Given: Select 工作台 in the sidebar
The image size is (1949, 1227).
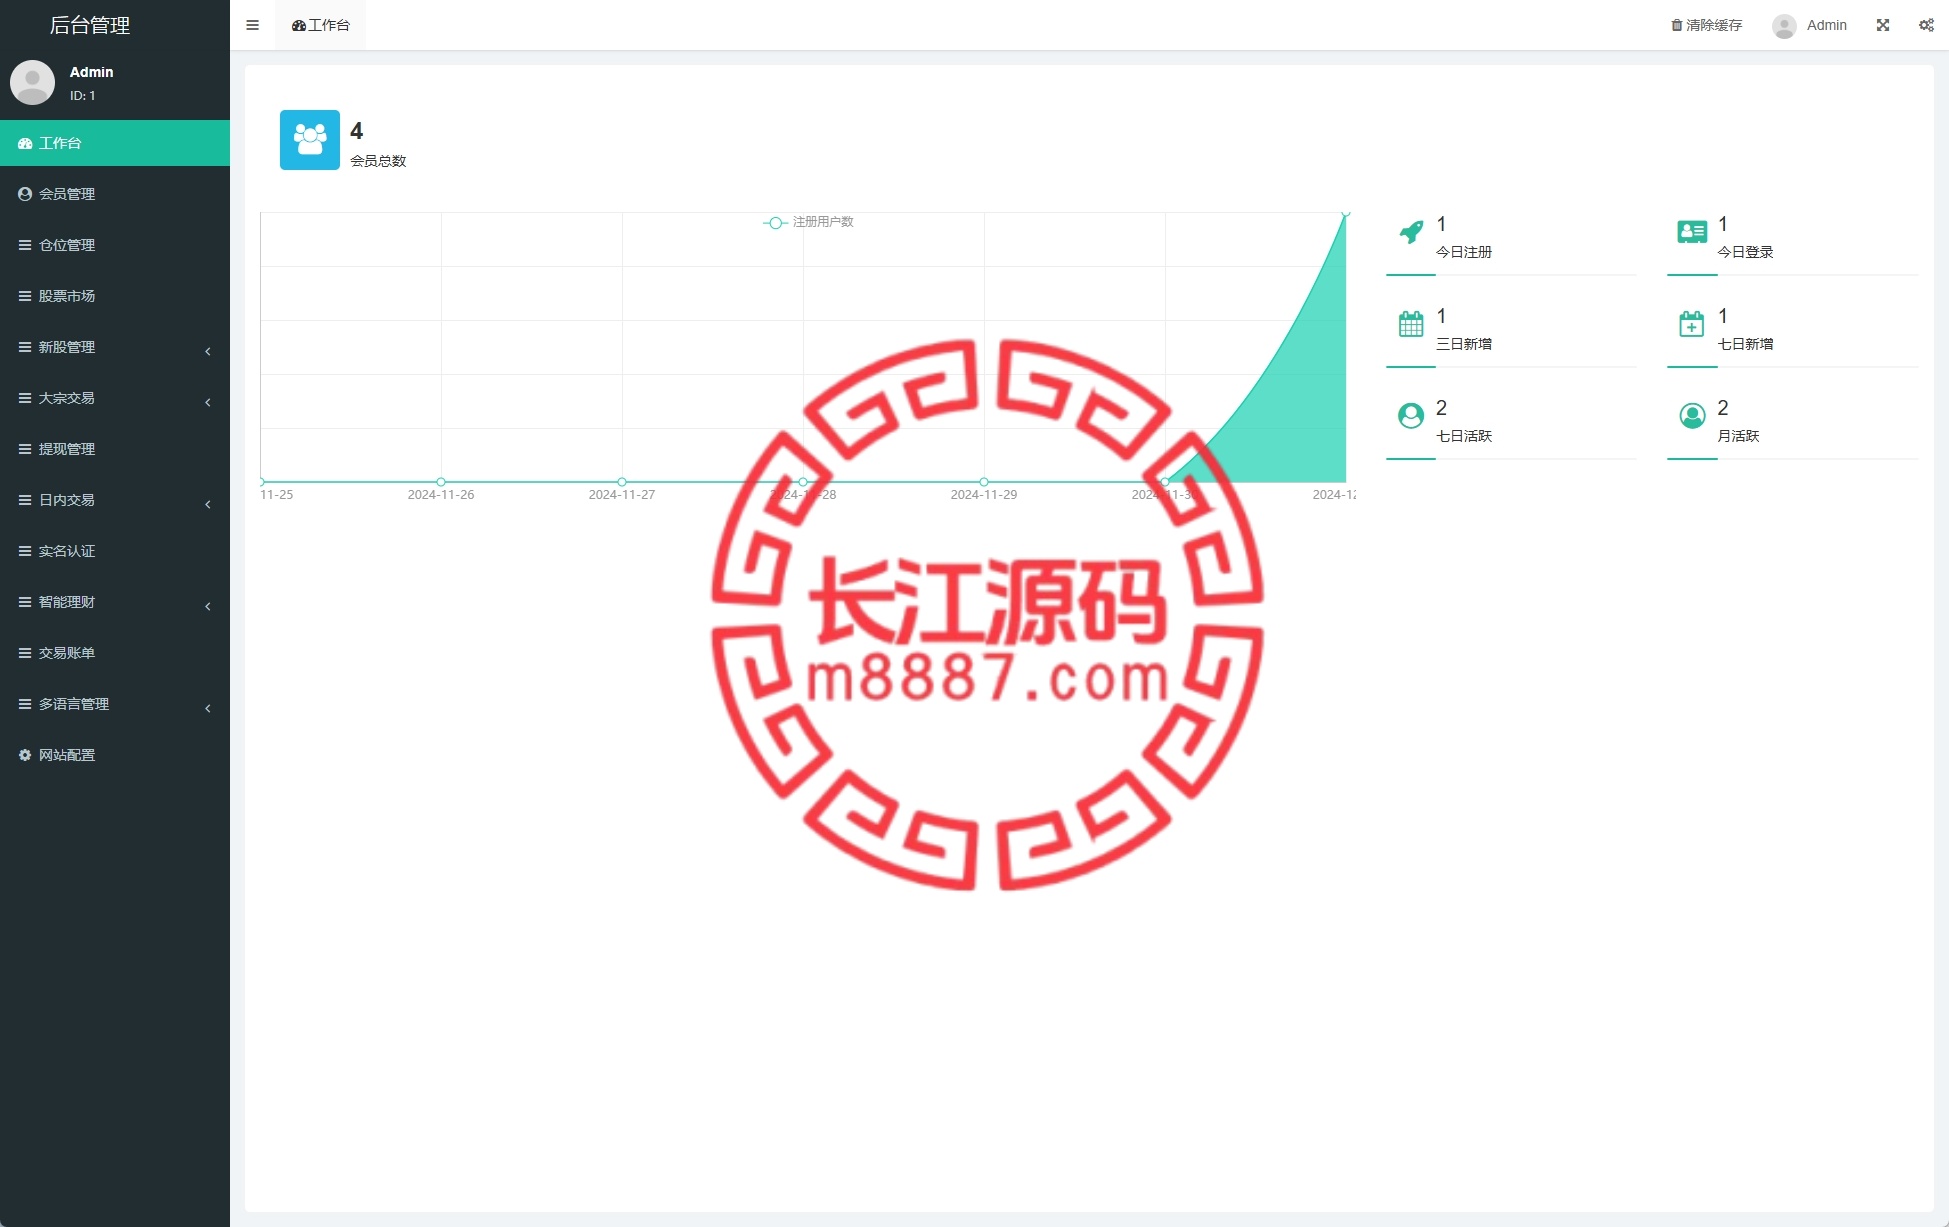Looking at the screenshot, I should point(115,143).
